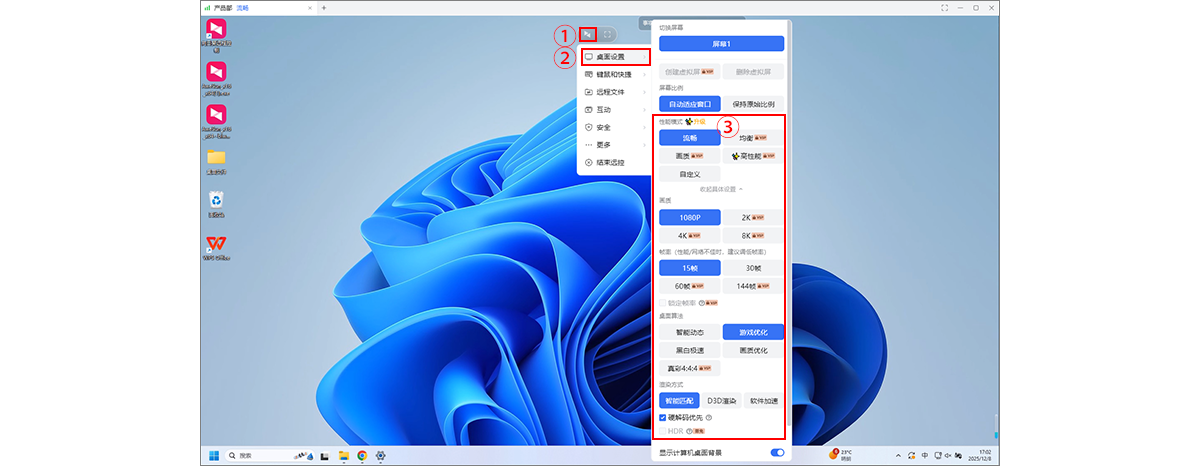This screenshot has height=466, width=1200.
Task: Open the weather widget showing 23°C
Action: click(x=842, y=455)
